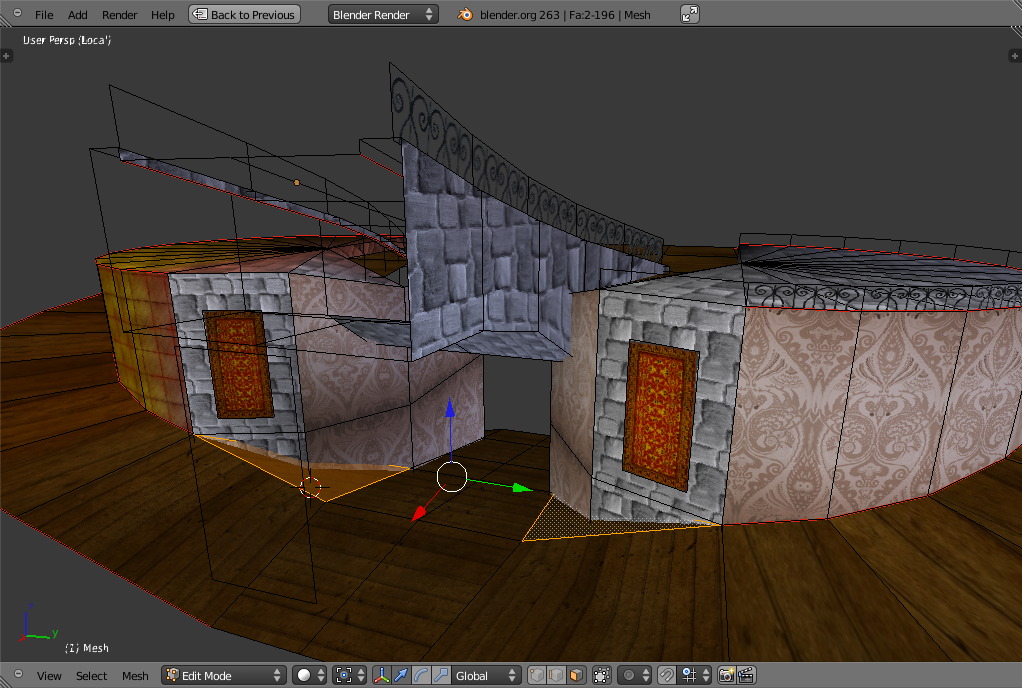Click the blue Z-axis manipulator arrow

pos(450,410)
